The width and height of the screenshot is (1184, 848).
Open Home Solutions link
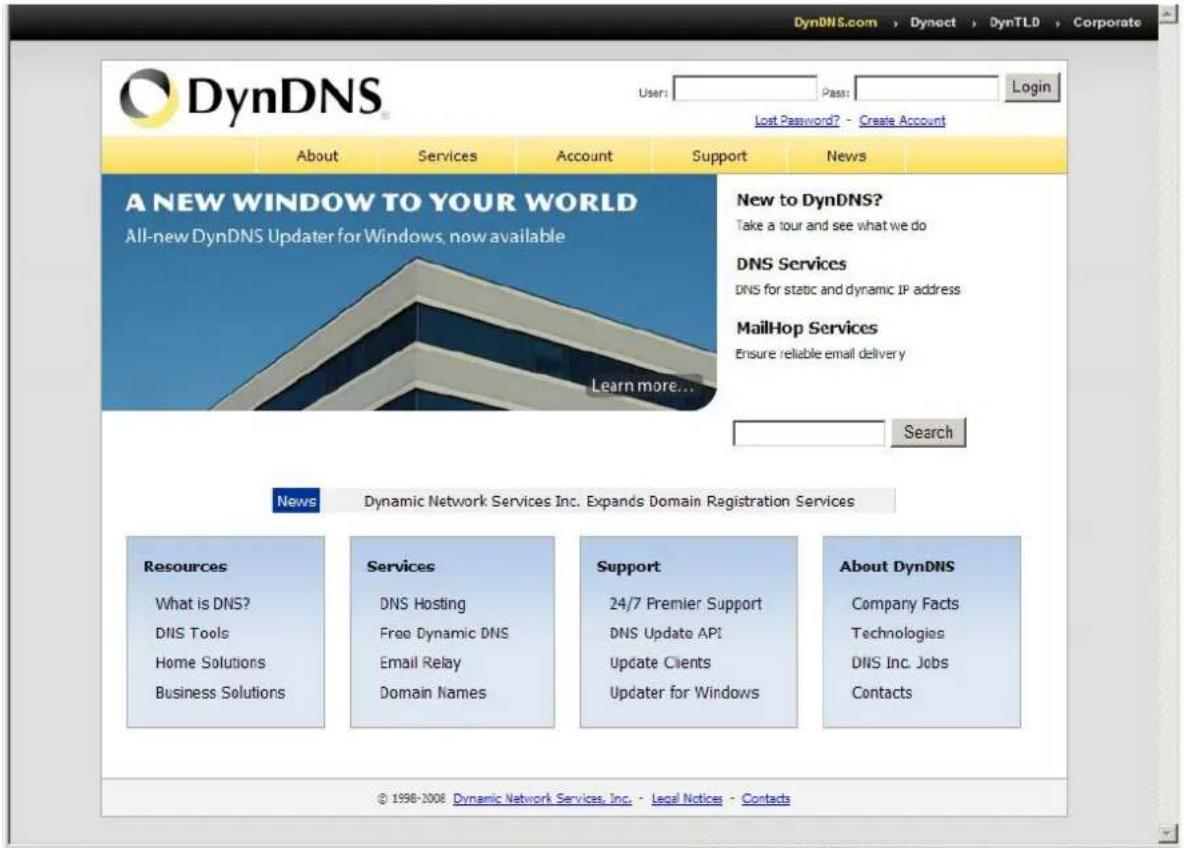click(x=210, y=662)
